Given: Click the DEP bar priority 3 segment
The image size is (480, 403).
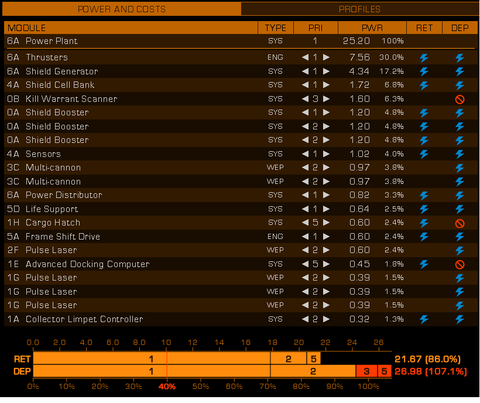Looking at the screenshot, I should [366, 371].
